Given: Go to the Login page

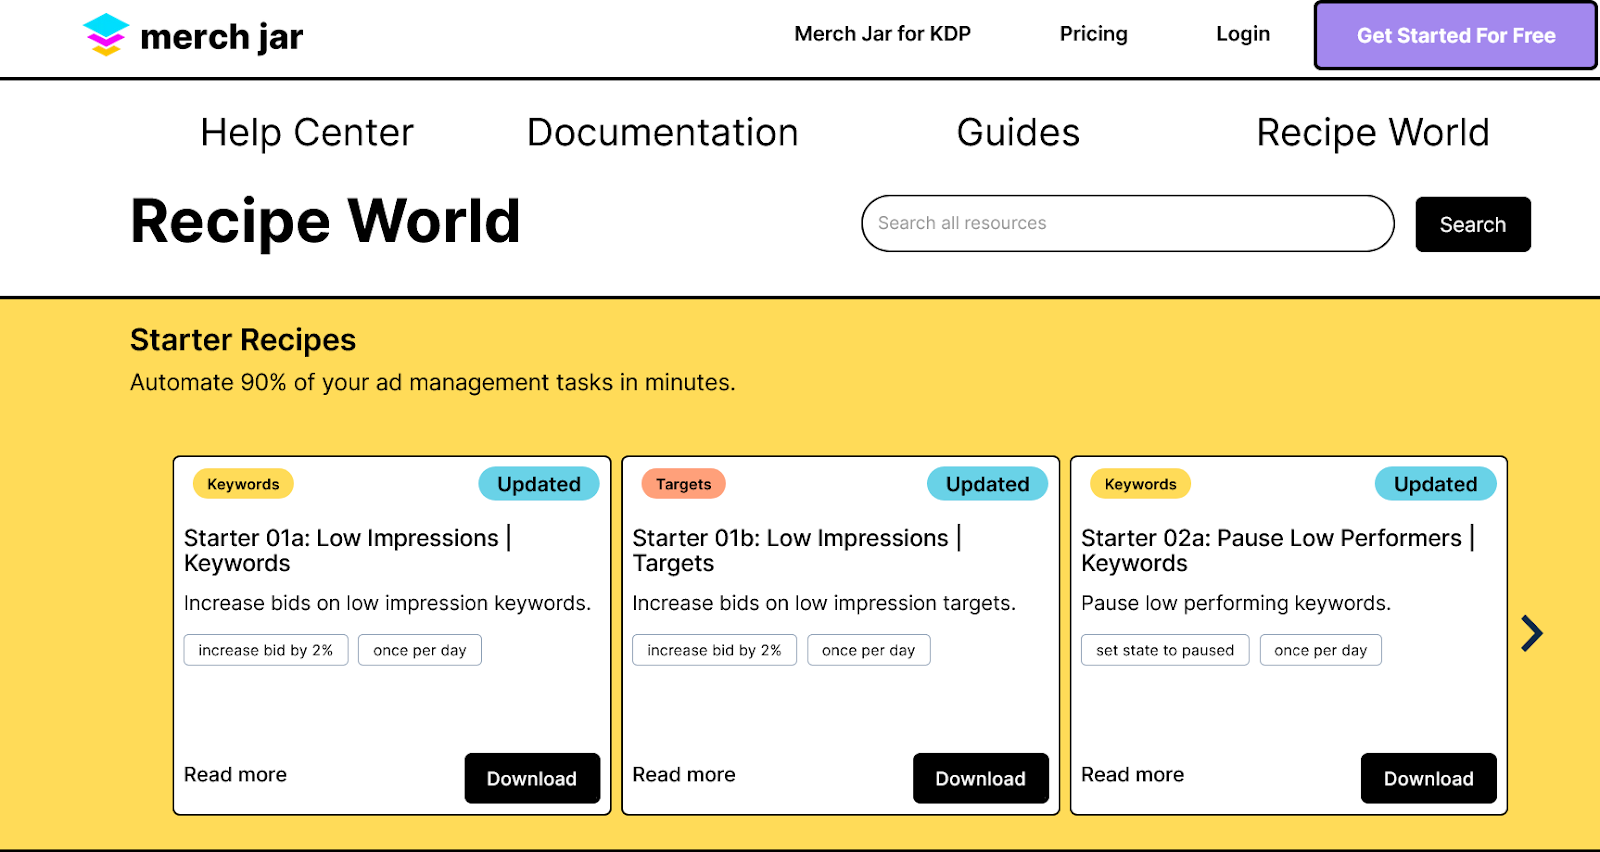Looking at the screenshot, I should (x=1243, y=34).
